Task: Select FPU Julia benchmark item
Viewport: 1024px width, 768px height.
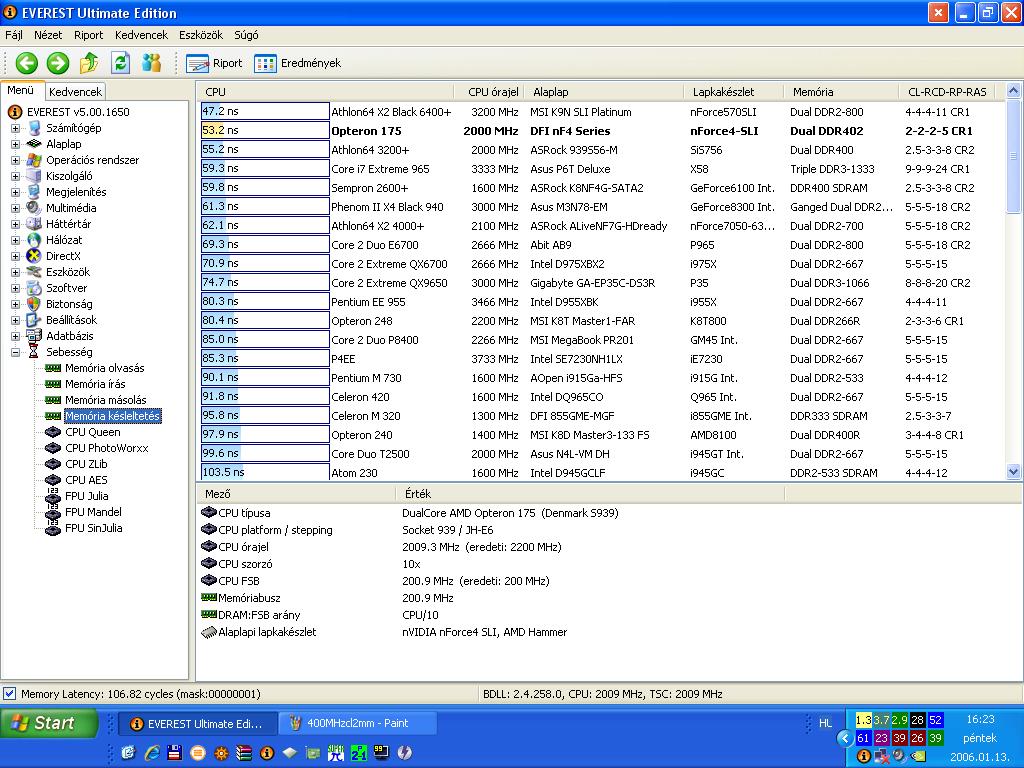Action: coord(86,496)
